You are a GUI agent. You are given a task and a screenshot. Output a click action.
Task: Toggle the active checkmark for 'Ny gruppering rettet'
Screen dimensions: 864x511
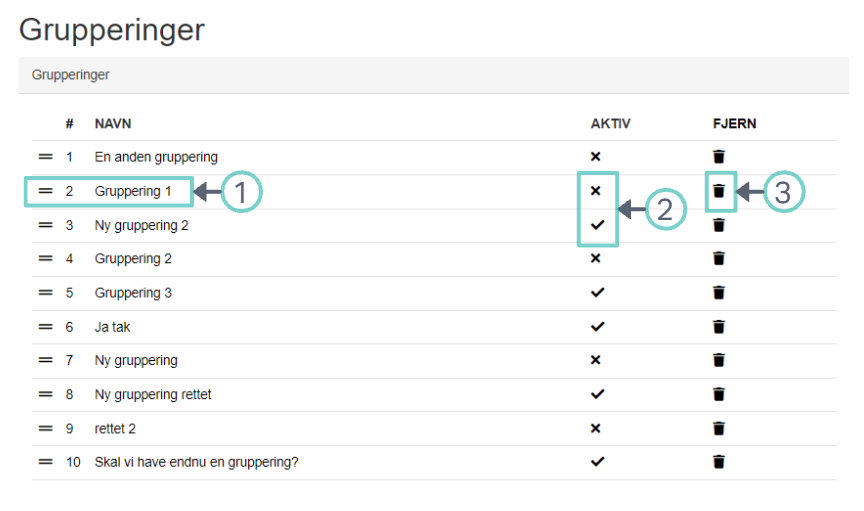597,395
